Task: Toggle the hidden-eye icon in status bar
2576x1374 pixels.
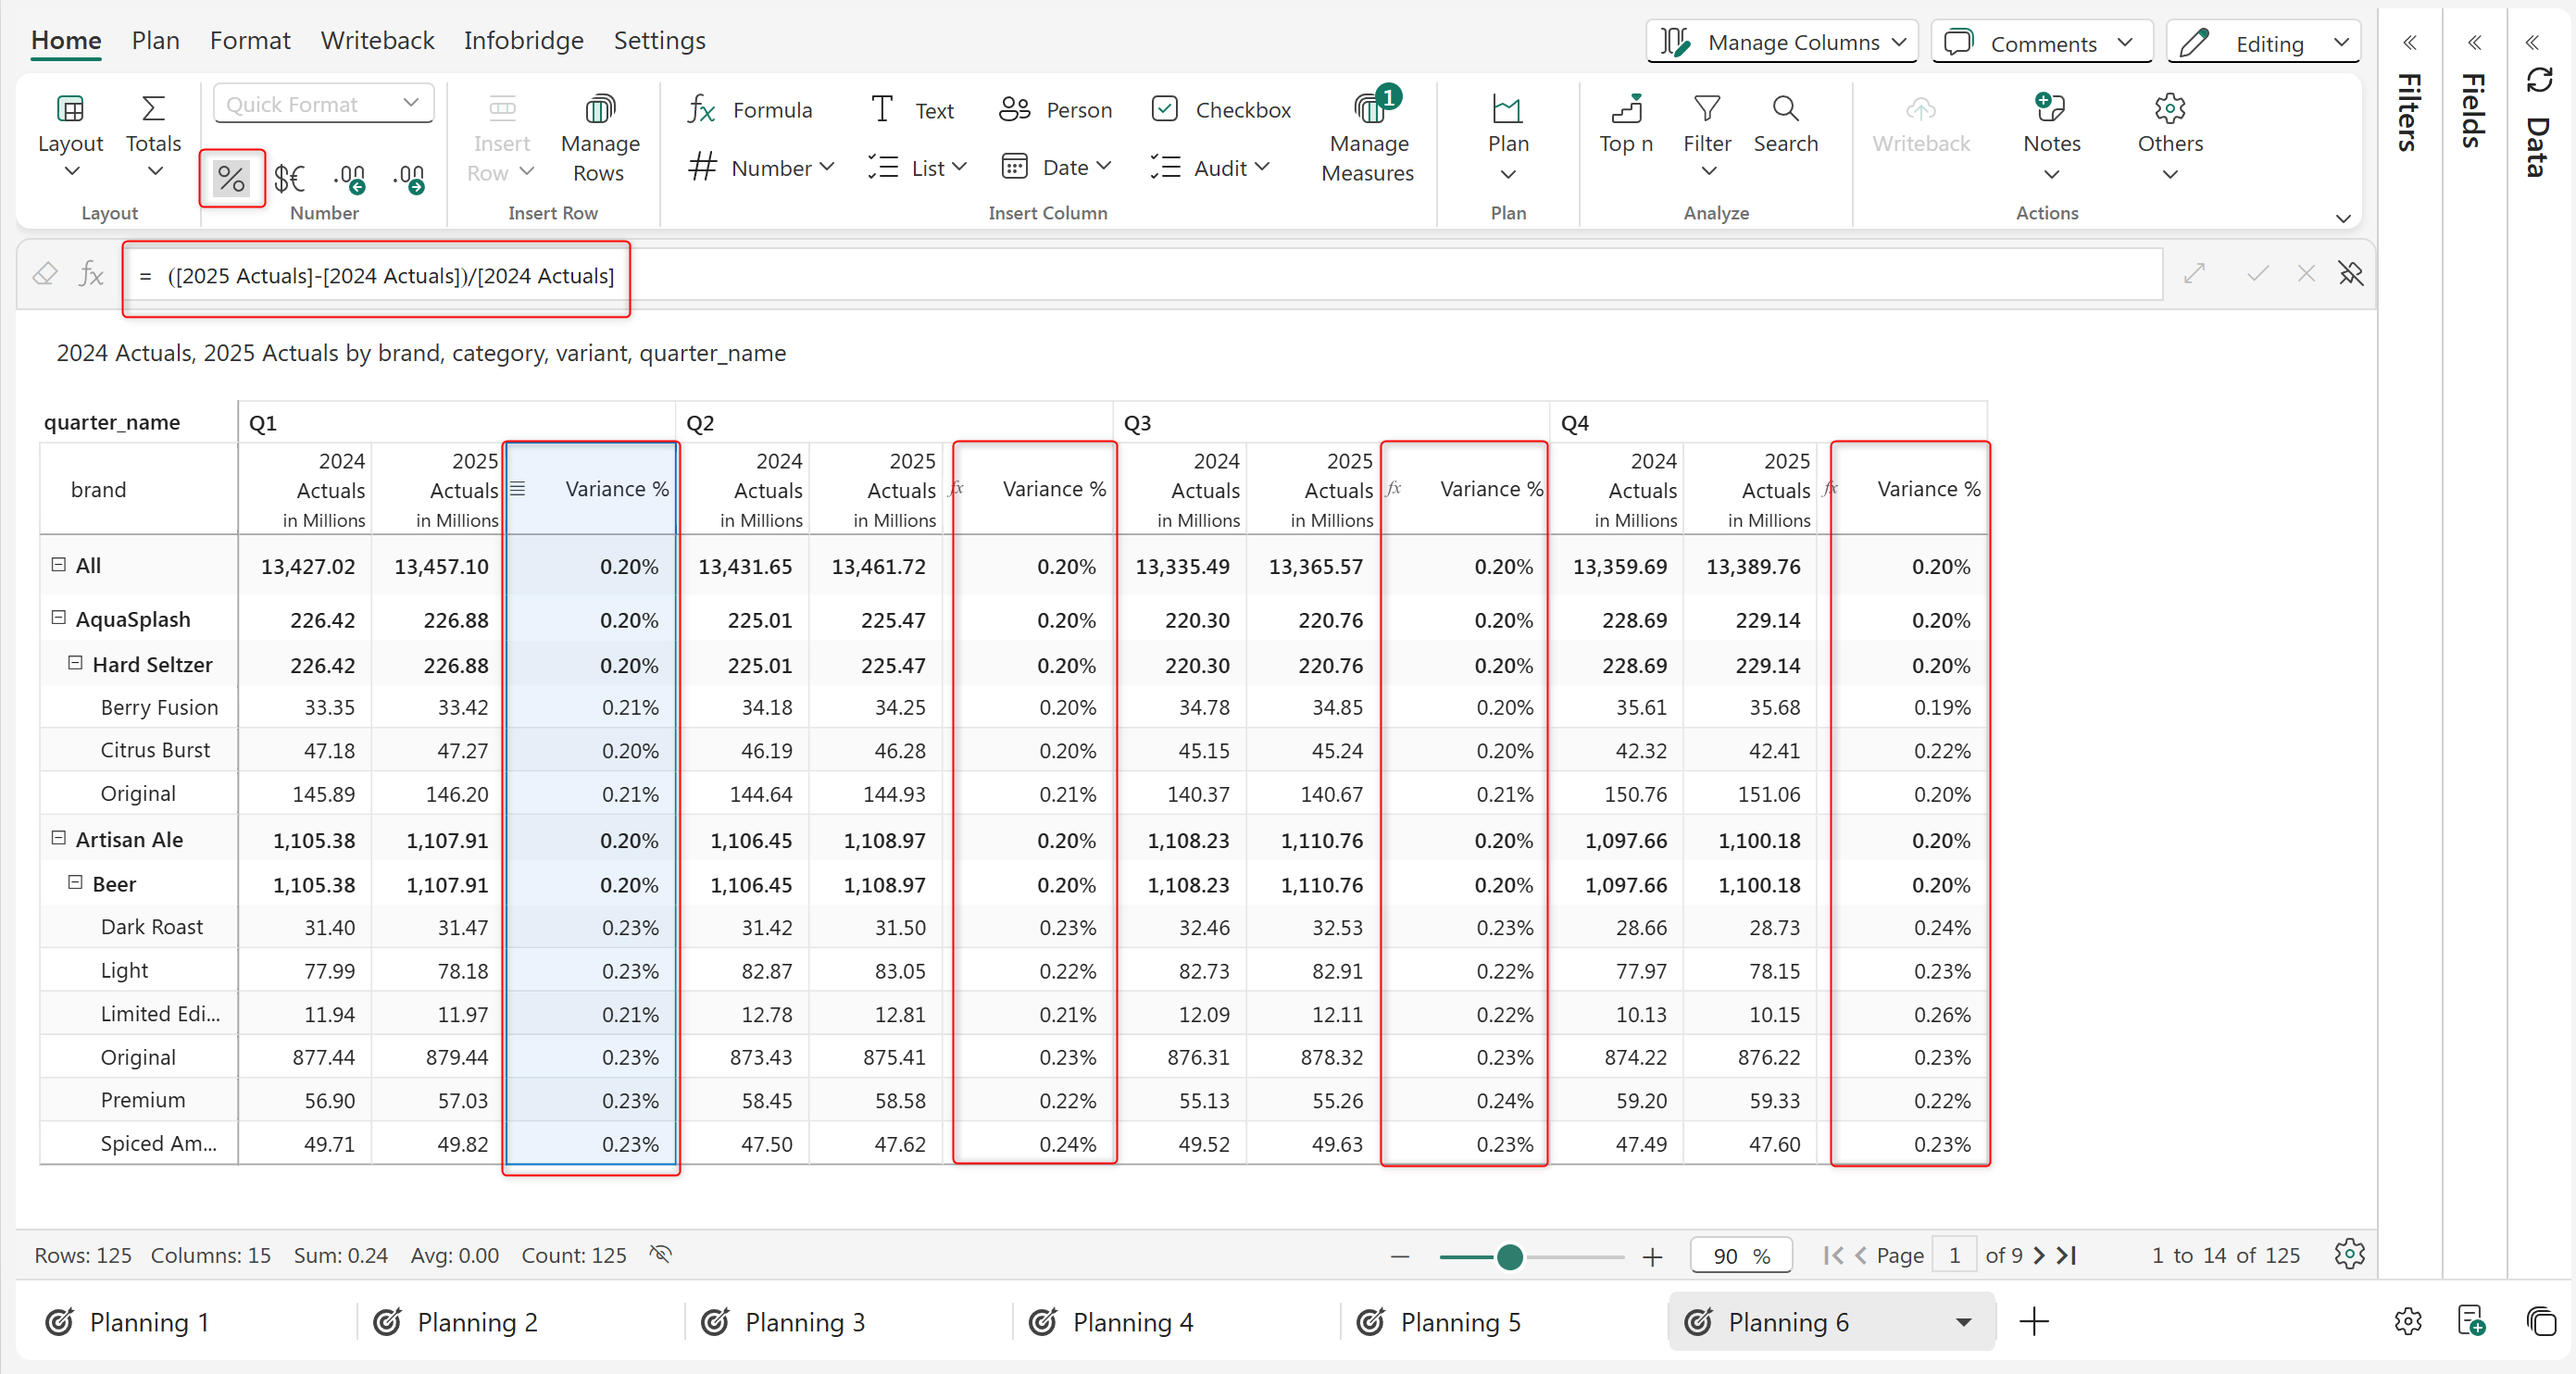Action: (660, 1254)
